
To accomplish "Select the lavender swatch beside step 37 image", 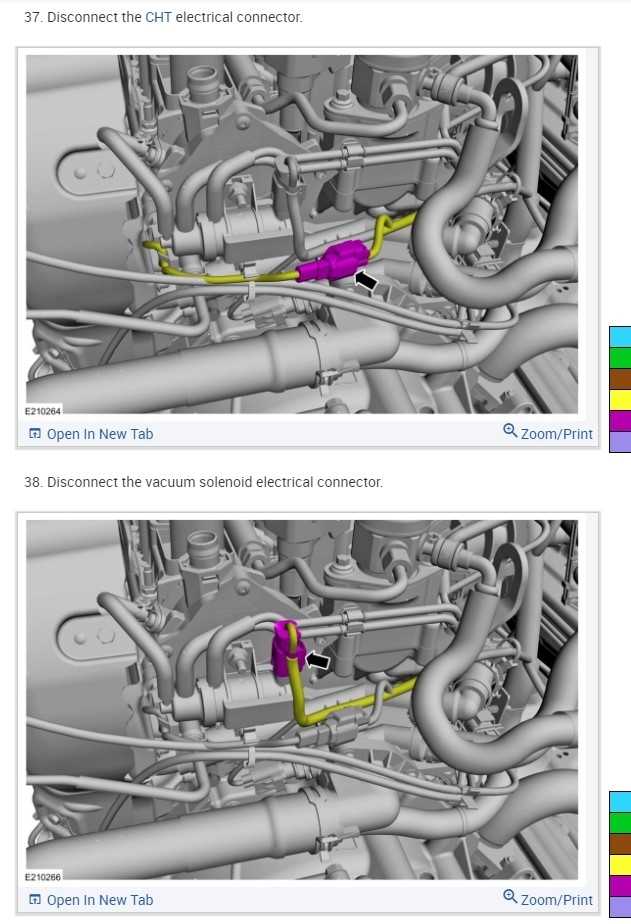I will coord(620,441).
